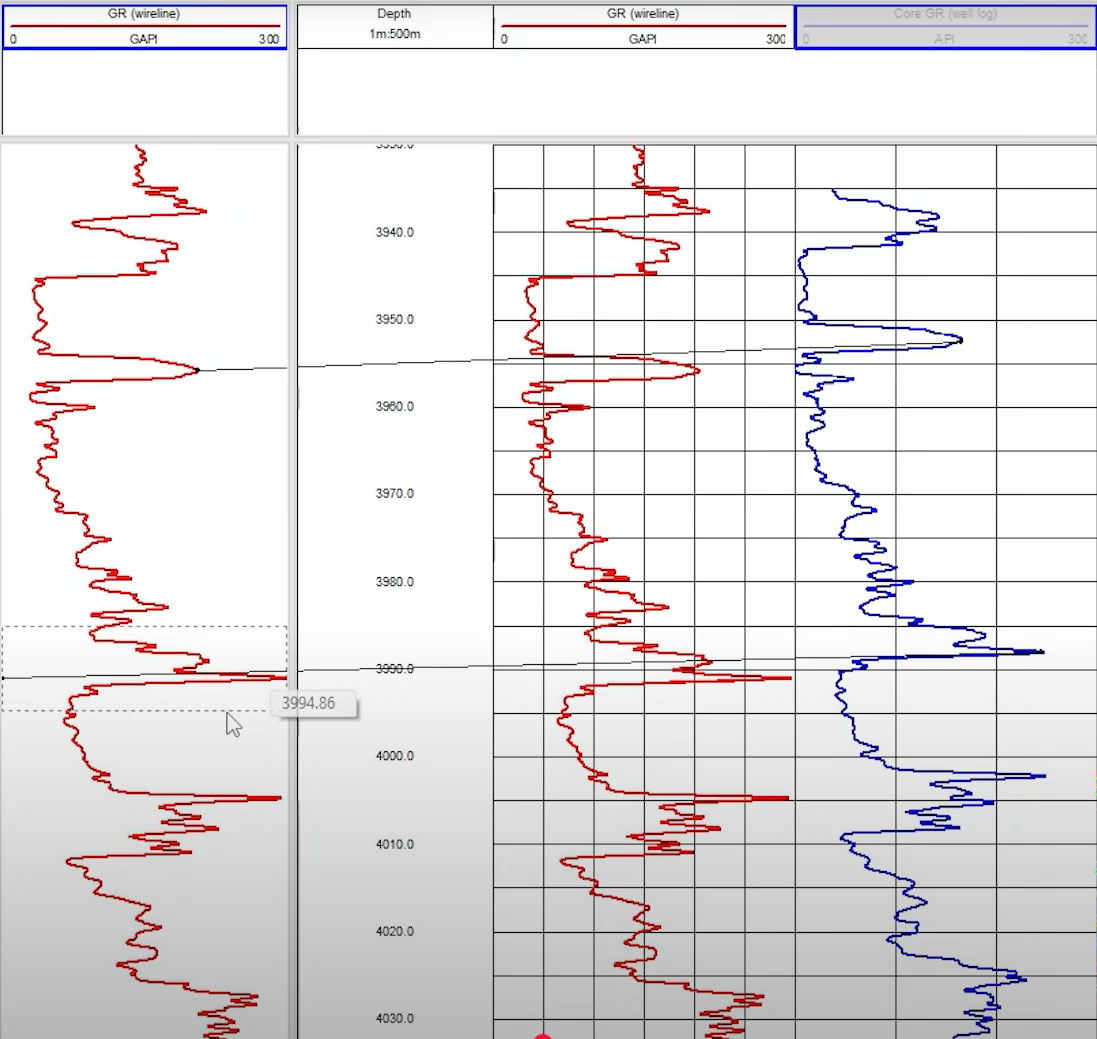Click the 300 scale maximum of Core GR
1097x1039 pixels.
[1076, 39]
